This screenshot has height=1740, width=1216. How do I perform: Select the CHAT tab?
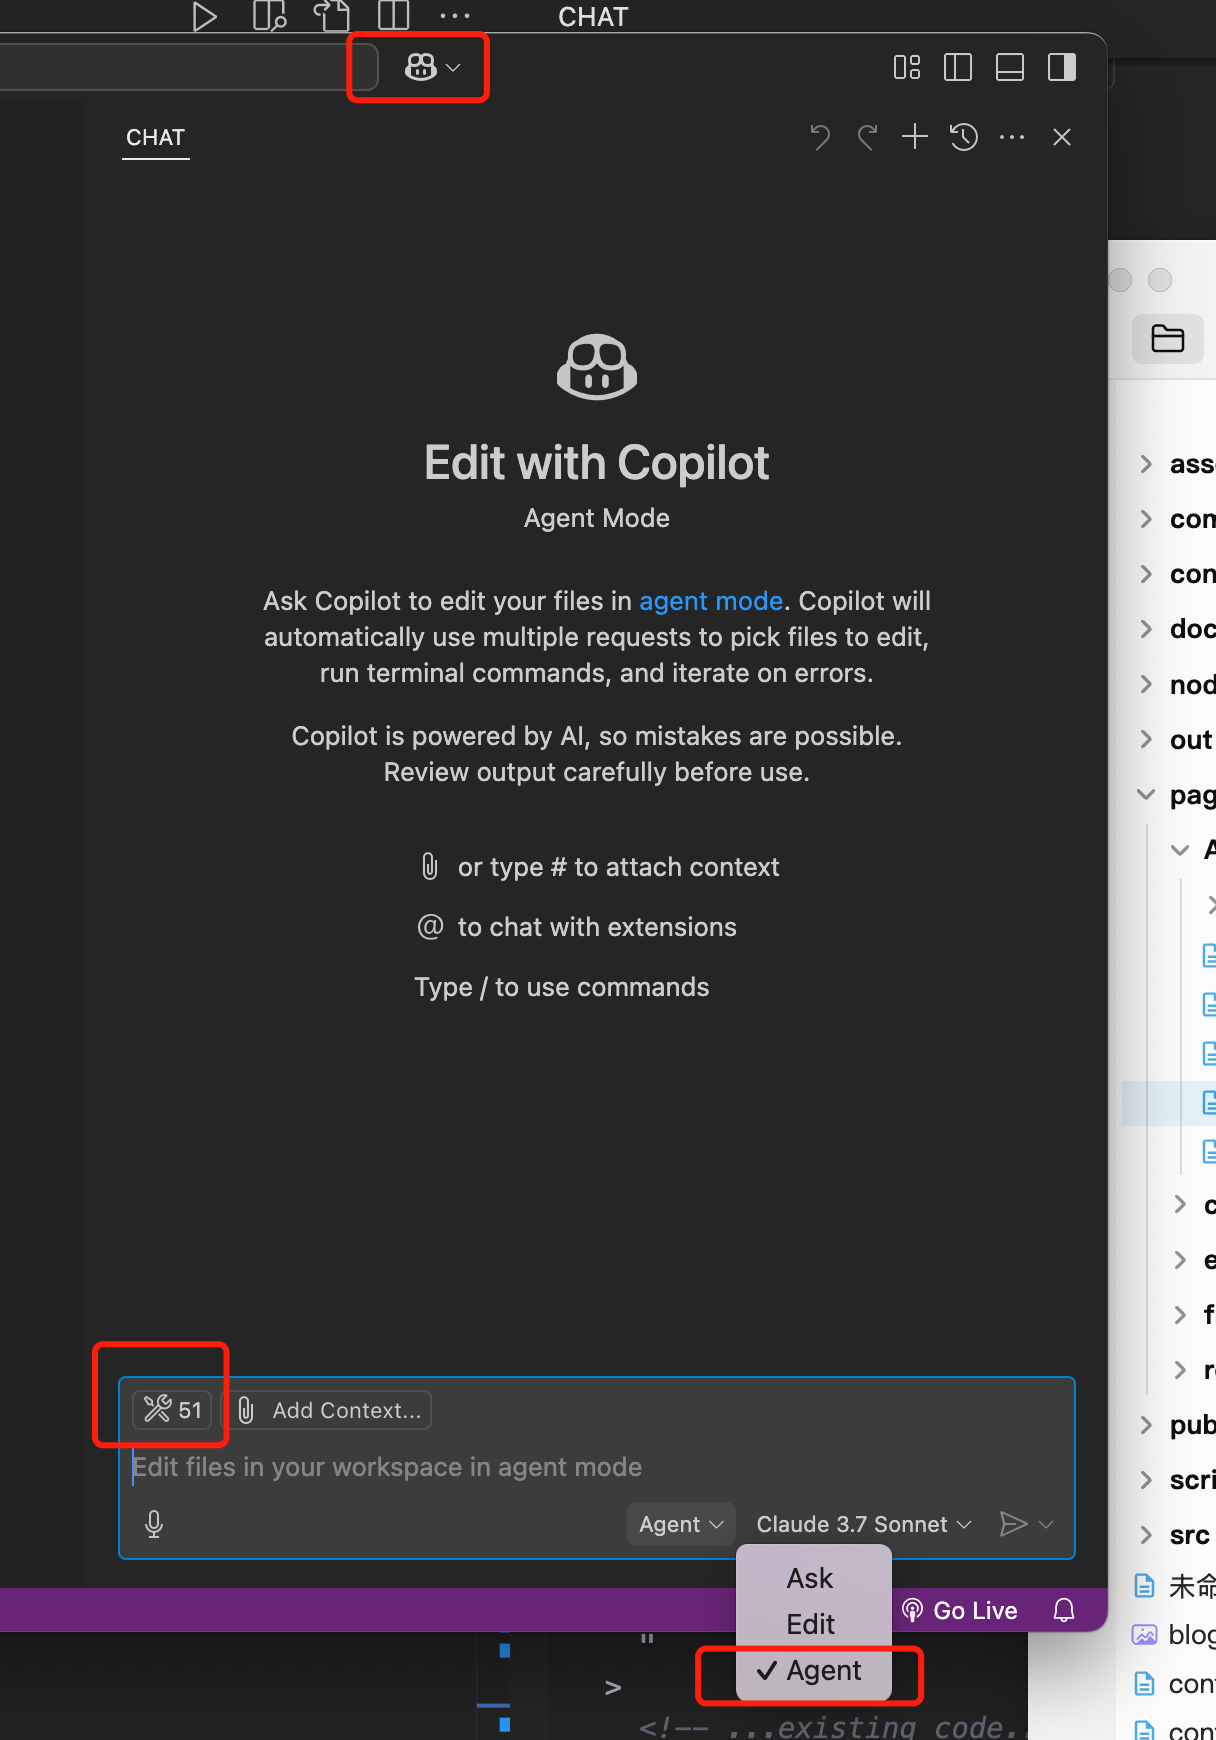(x=155, y=138)
